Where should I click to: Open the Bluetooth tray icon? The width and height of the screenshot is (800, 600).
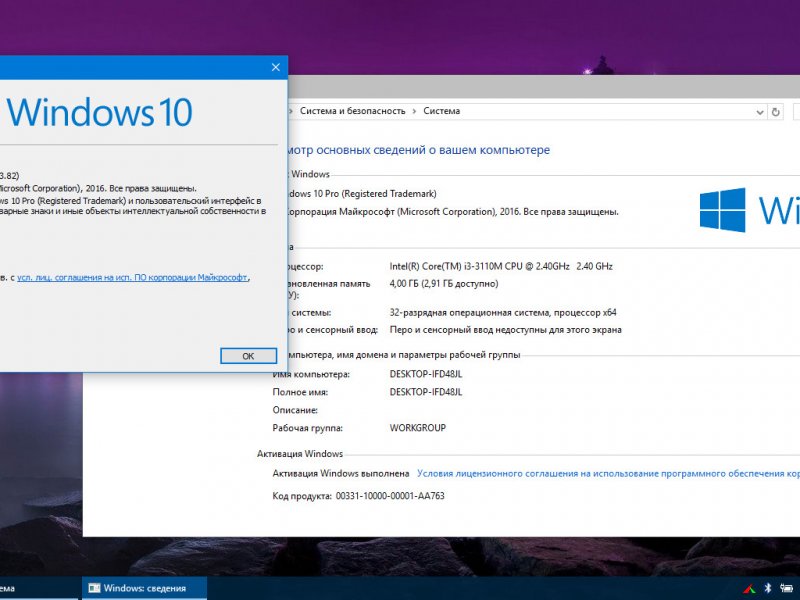767,588
